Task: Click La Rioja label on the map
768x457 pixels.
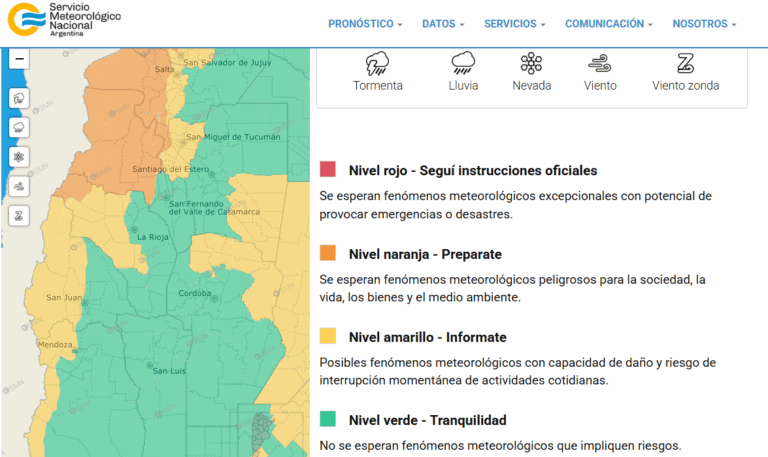Action: [152, 237]
